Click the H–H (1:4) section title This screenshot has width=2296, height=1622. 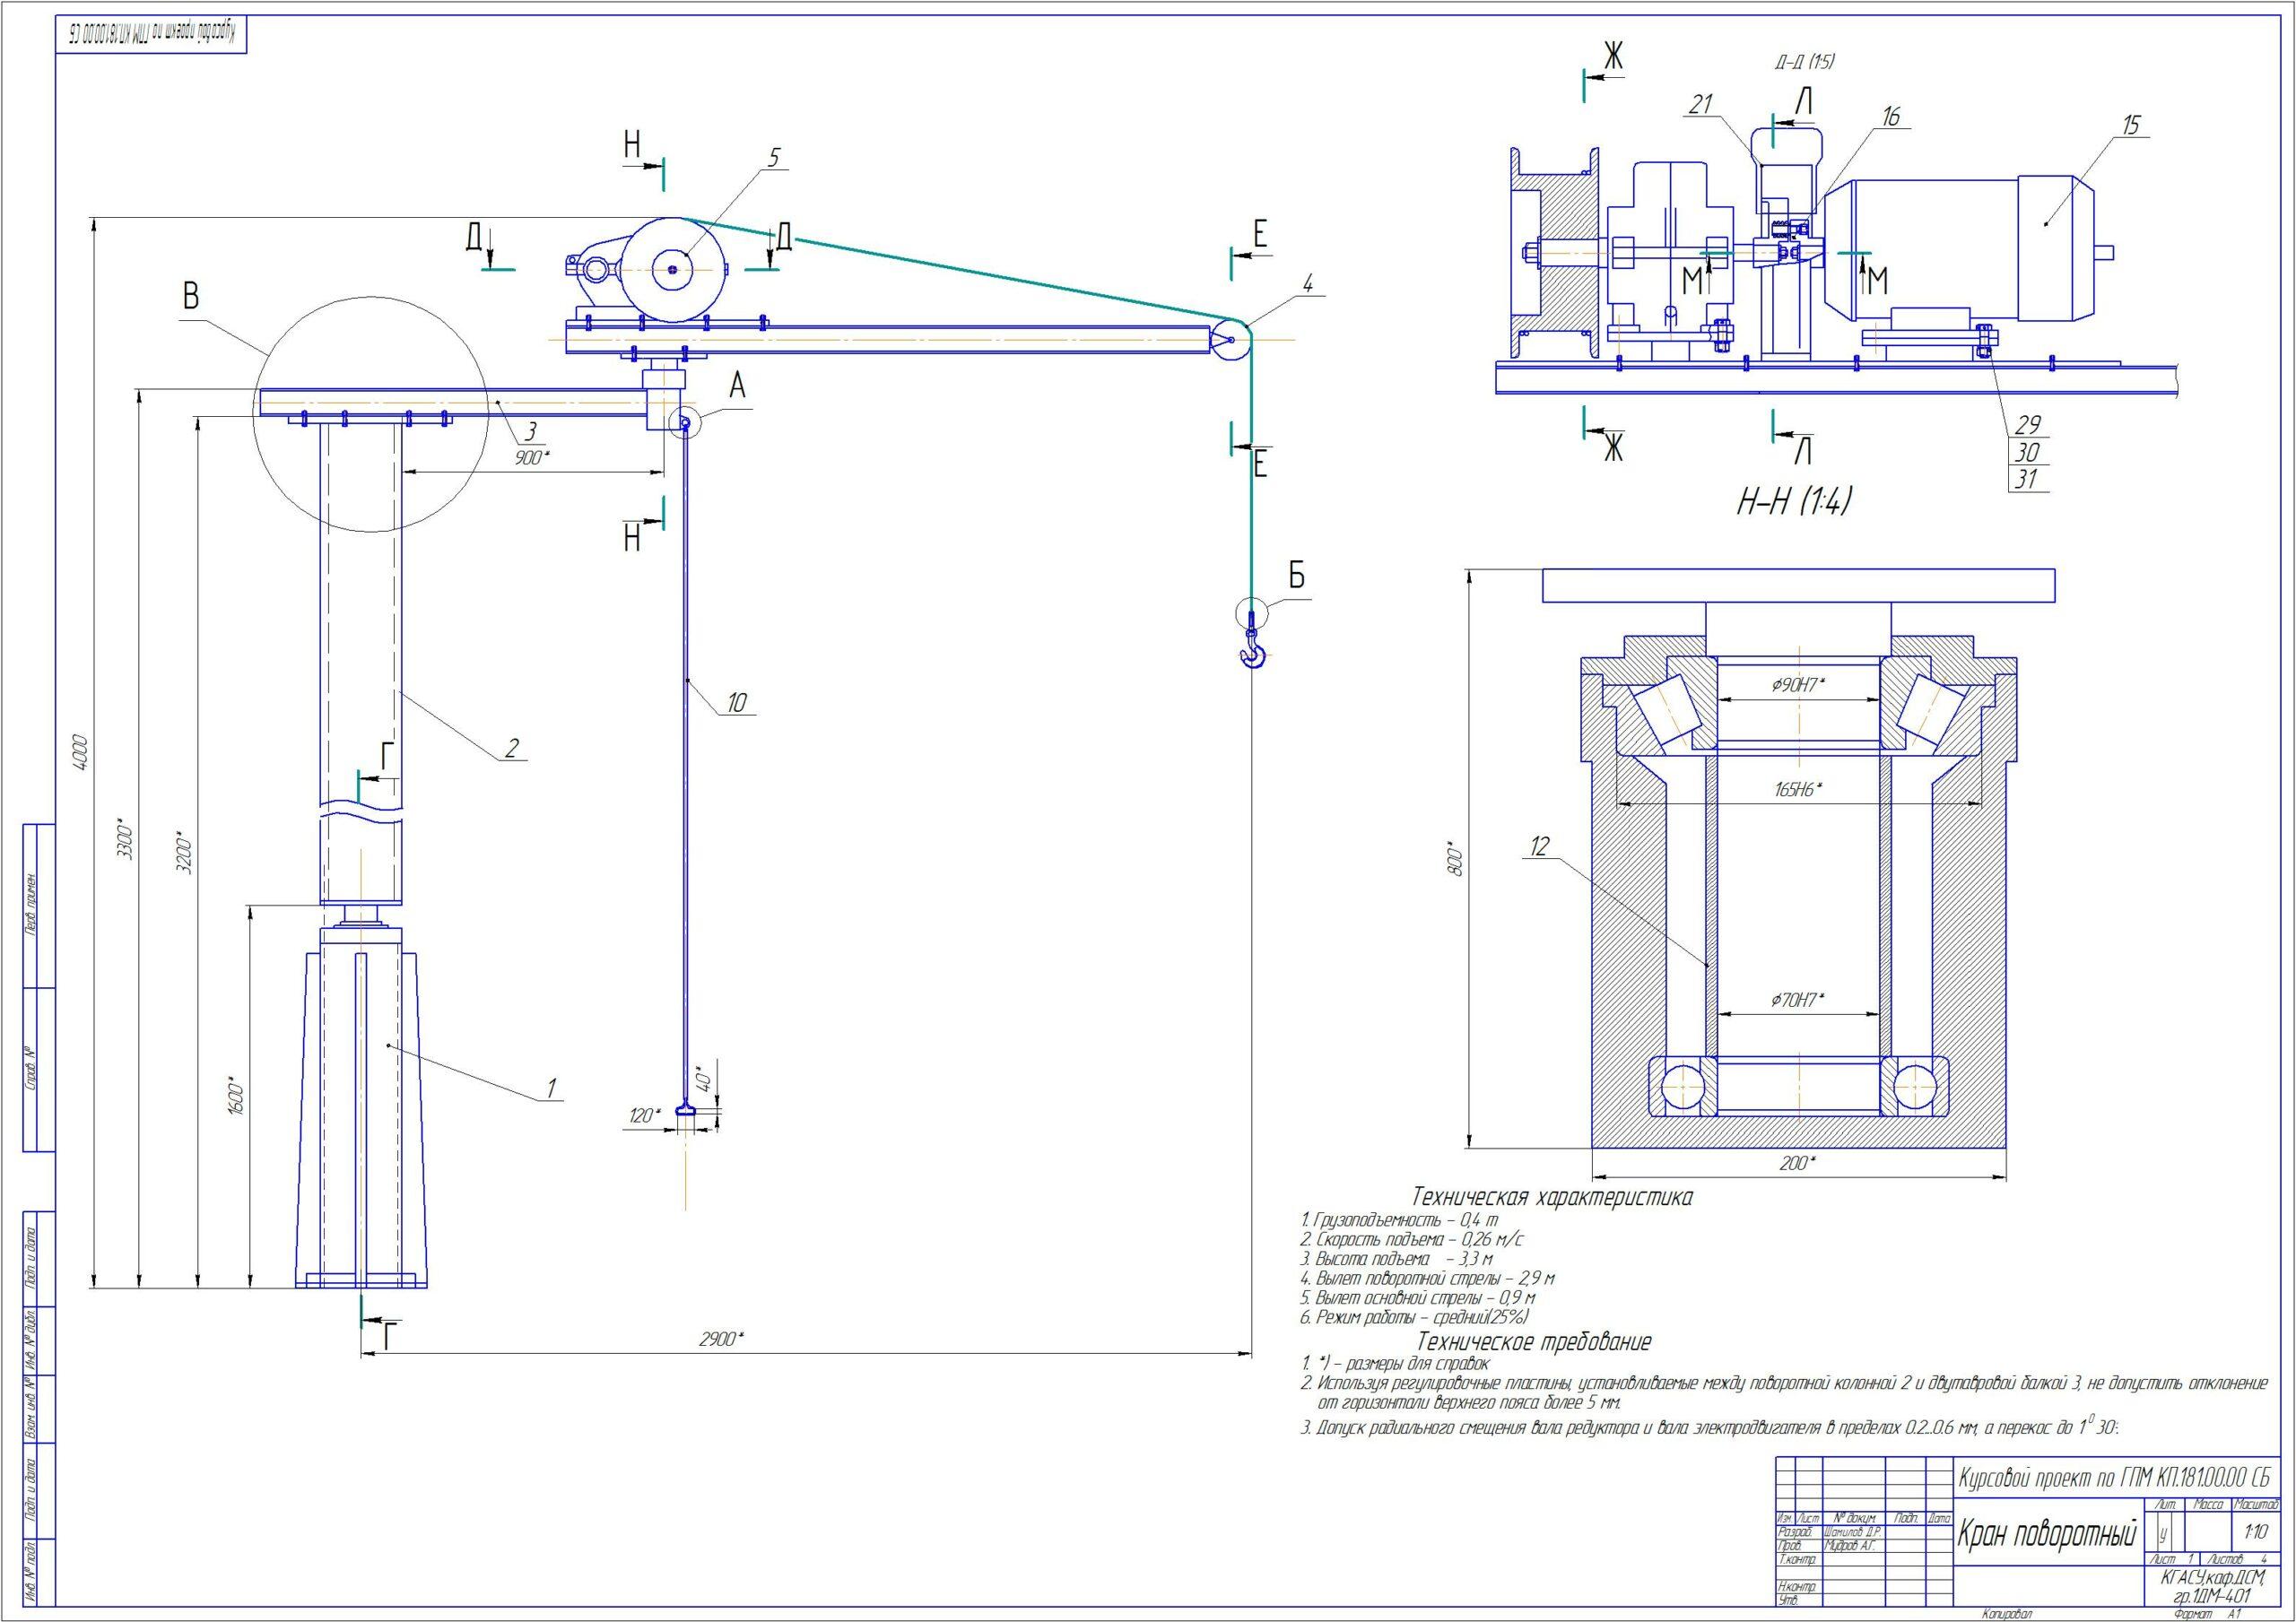pos(1793,502)
